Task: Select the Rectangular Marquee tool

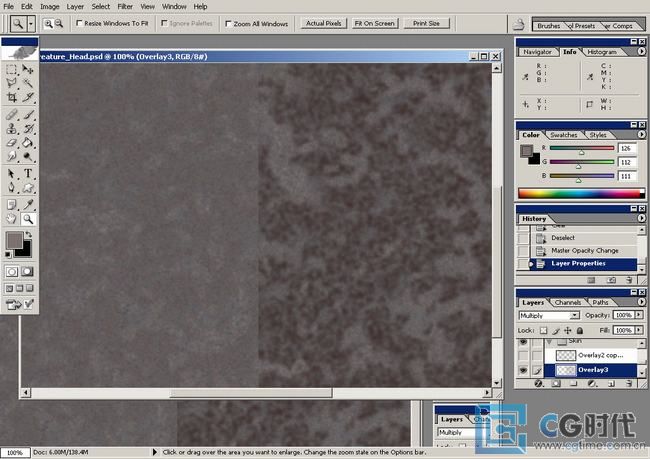Action: [x=11, y=69]
